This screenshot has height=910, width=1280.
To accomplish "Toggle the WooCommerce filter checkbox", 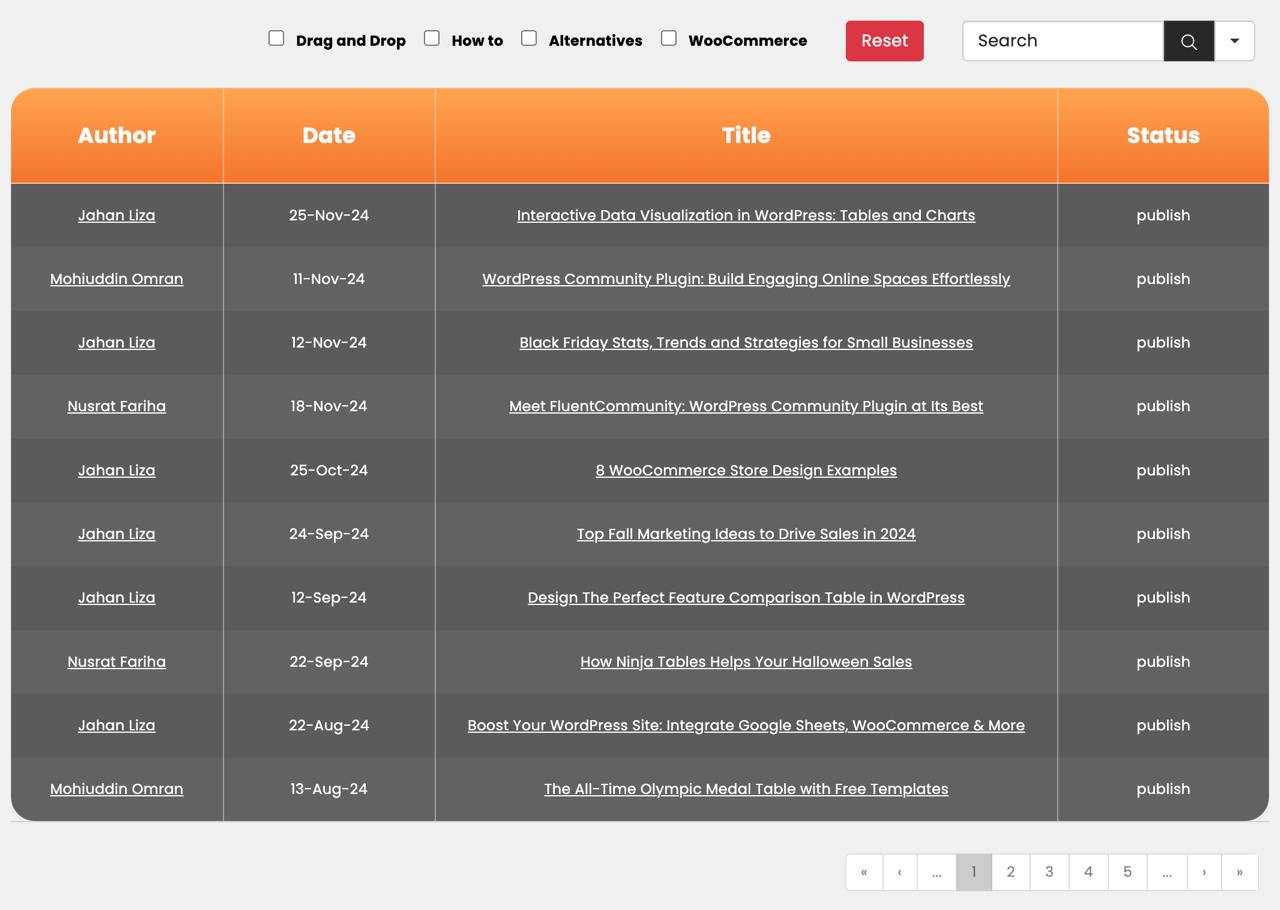I will click(x=669, y=38).
